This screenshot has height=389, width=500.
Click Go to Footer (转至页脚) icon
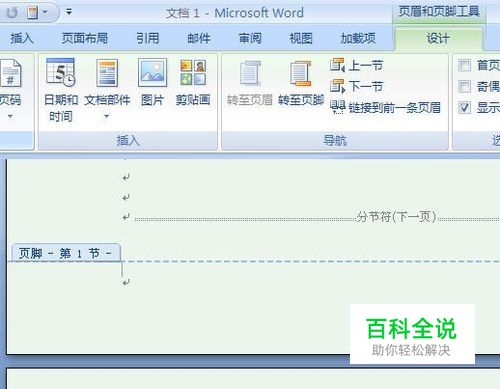pyautogui.click(x=301, y=73)
